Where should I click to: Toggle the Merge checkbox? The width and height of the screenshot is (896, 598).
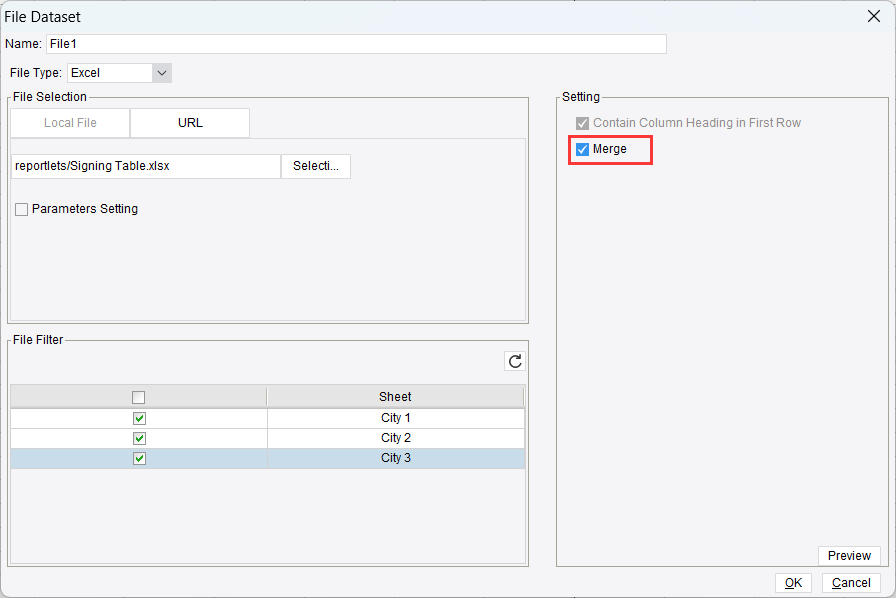click(582, 149)
